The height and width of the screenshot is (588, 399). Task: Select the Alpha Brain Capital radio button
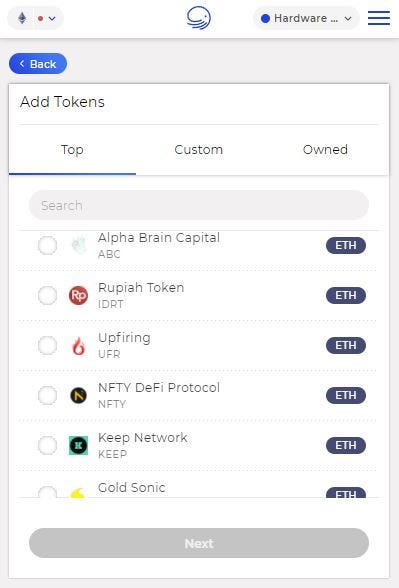pyautogui.click(x=48, y=245)
